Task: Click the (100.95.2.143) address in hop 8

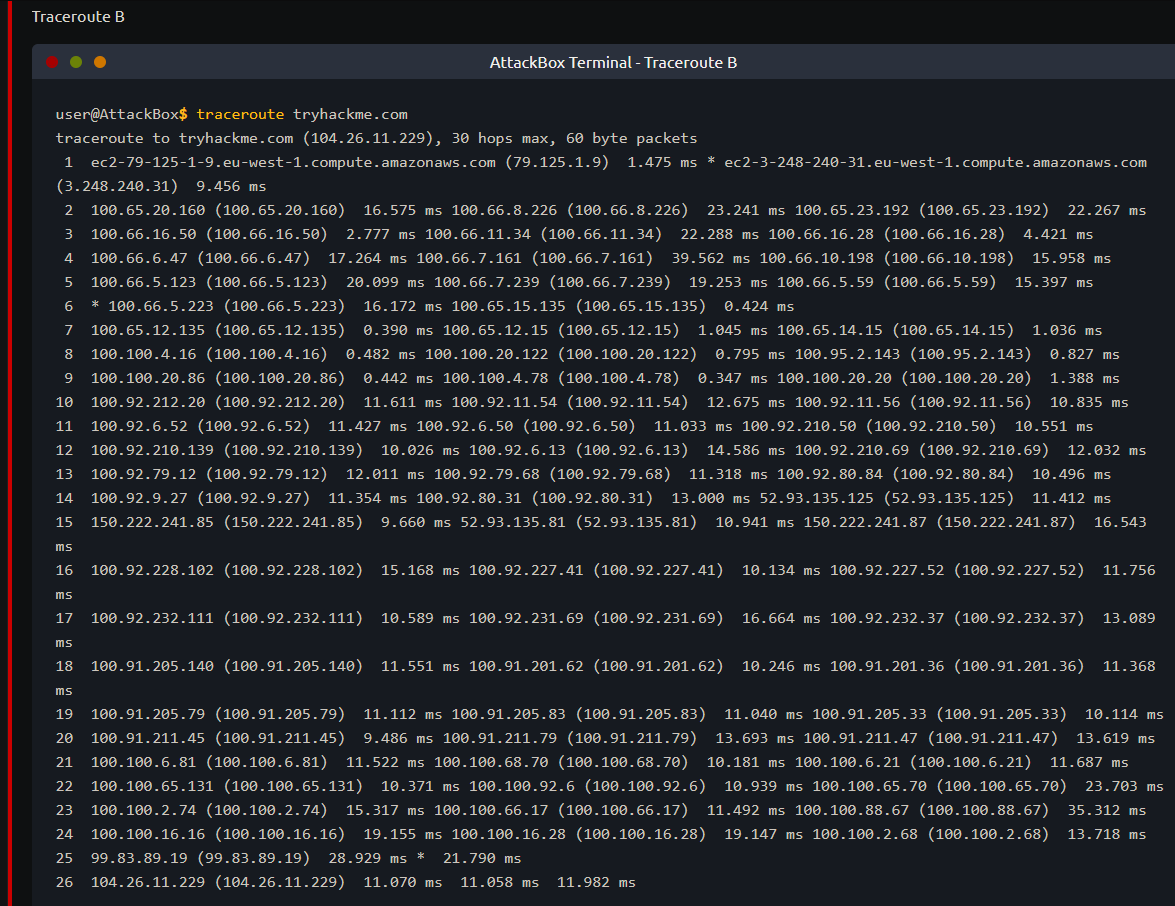Action: click(970, 354)
